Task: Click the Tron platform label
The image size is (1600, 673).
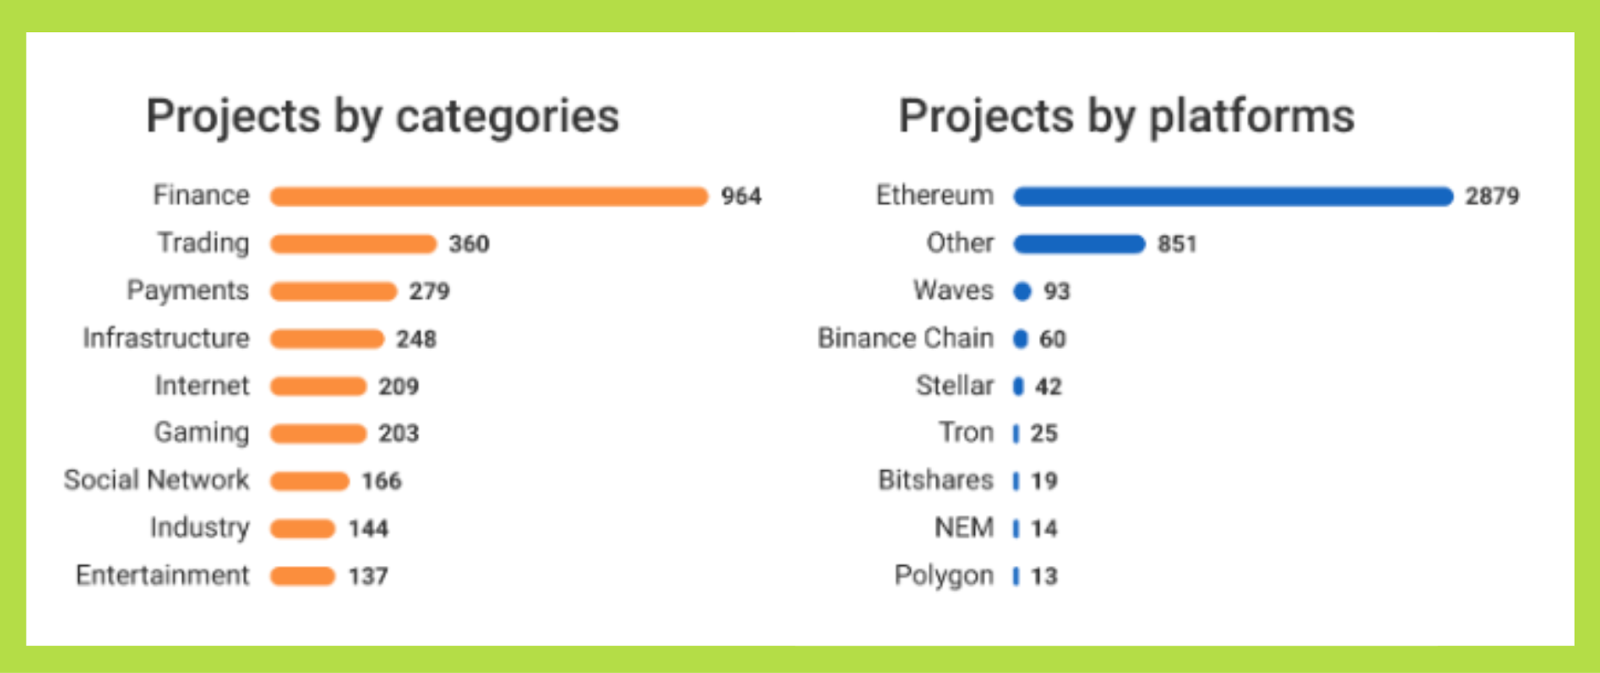Action: point(965,433)
